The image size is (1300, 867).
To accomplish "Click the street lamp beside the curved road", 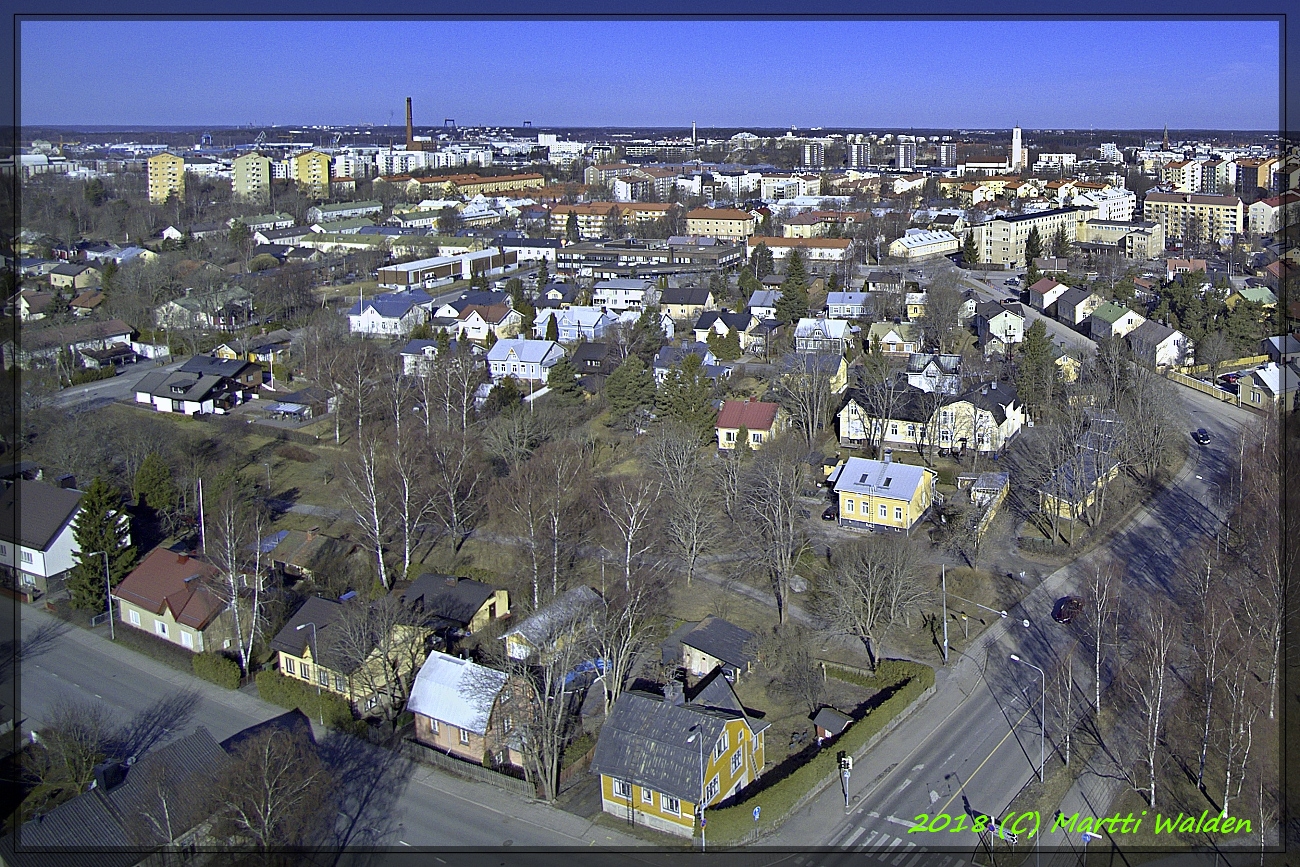I will click(x=1038, y=712).
